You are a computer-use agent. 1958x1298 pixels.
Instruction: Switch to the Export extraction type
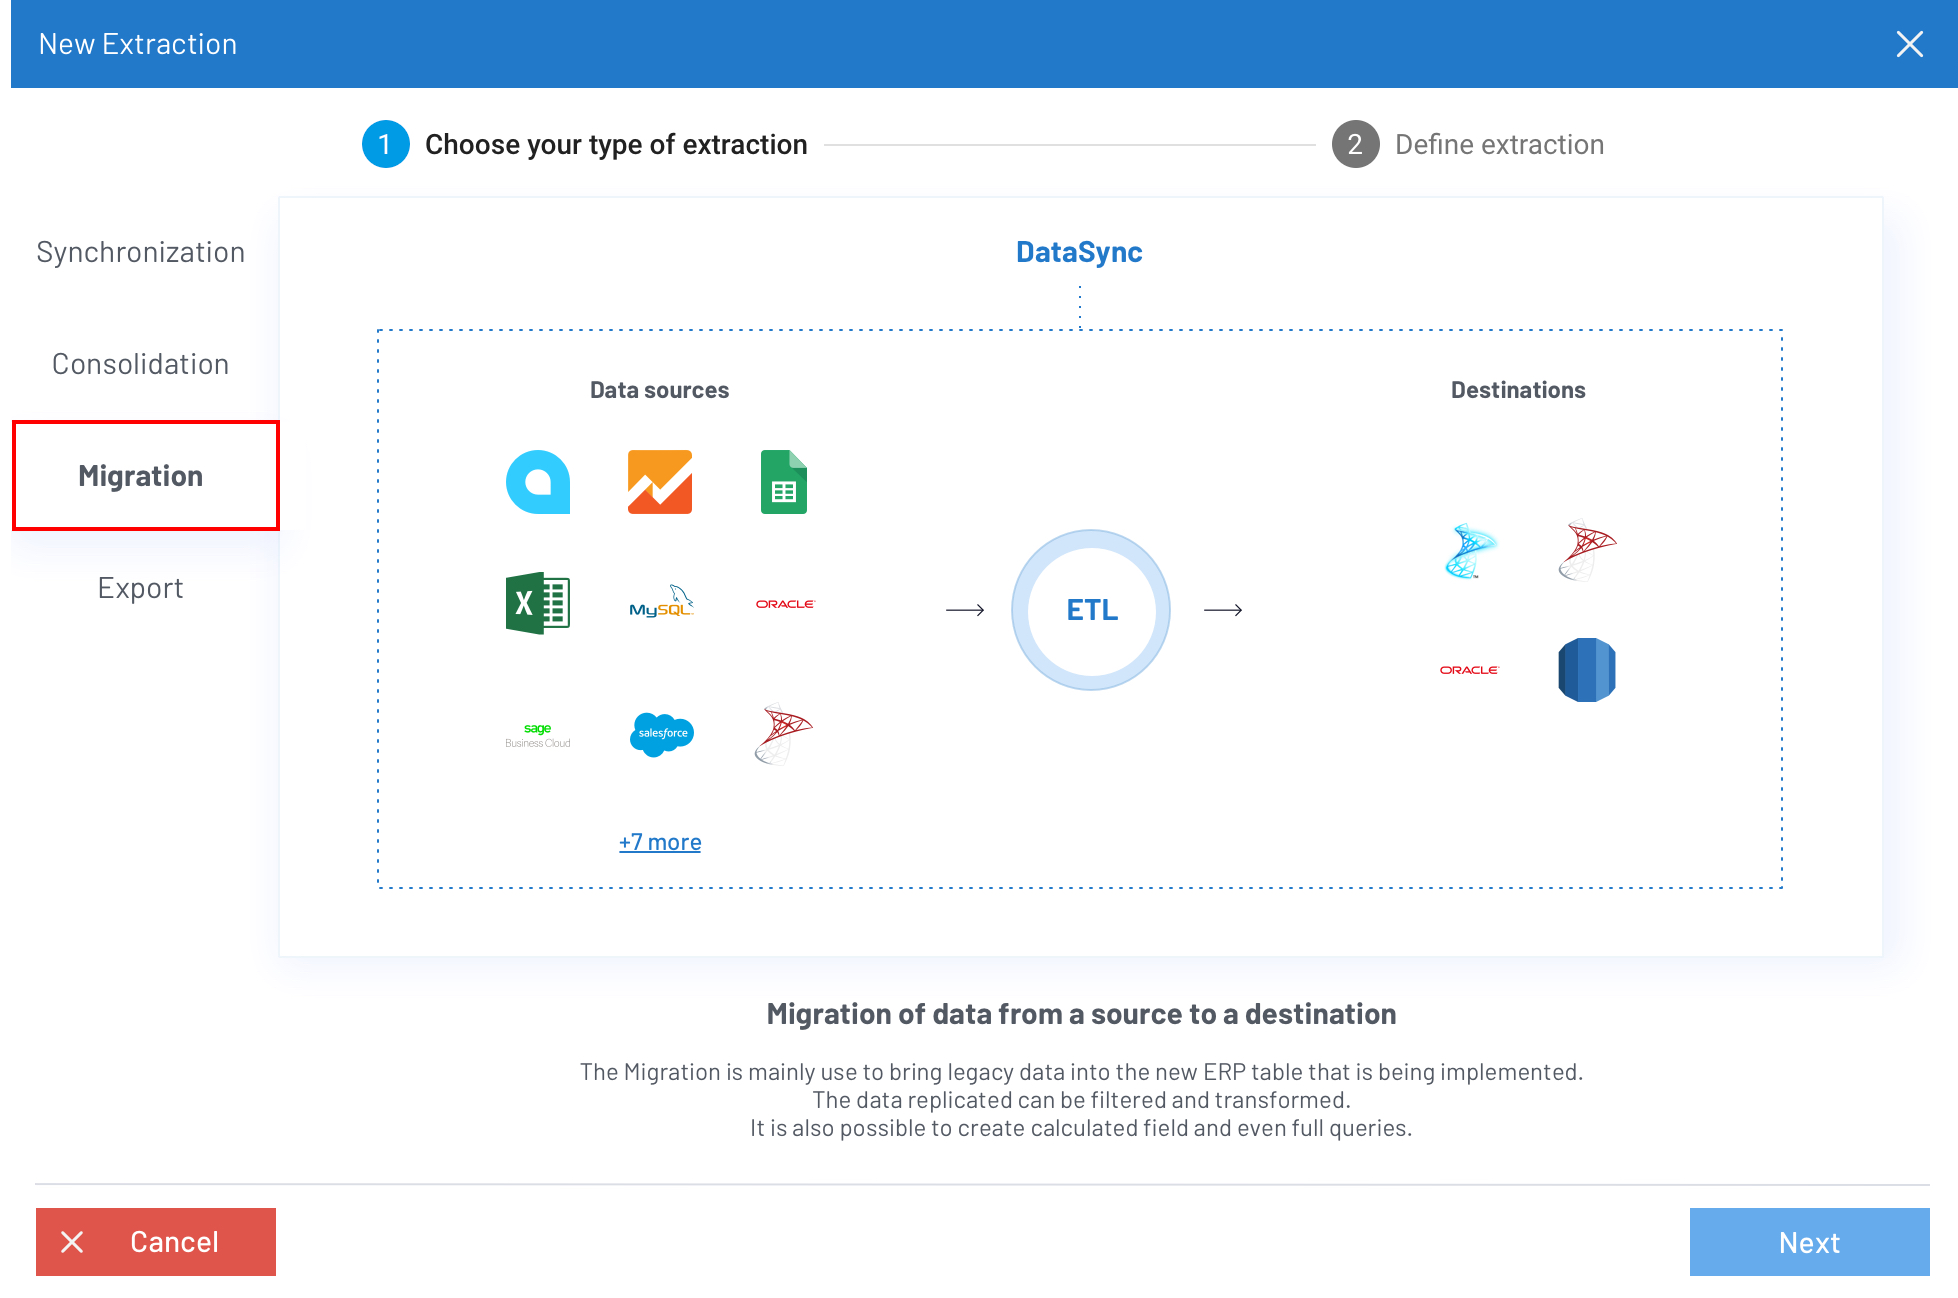coord(141,588)
